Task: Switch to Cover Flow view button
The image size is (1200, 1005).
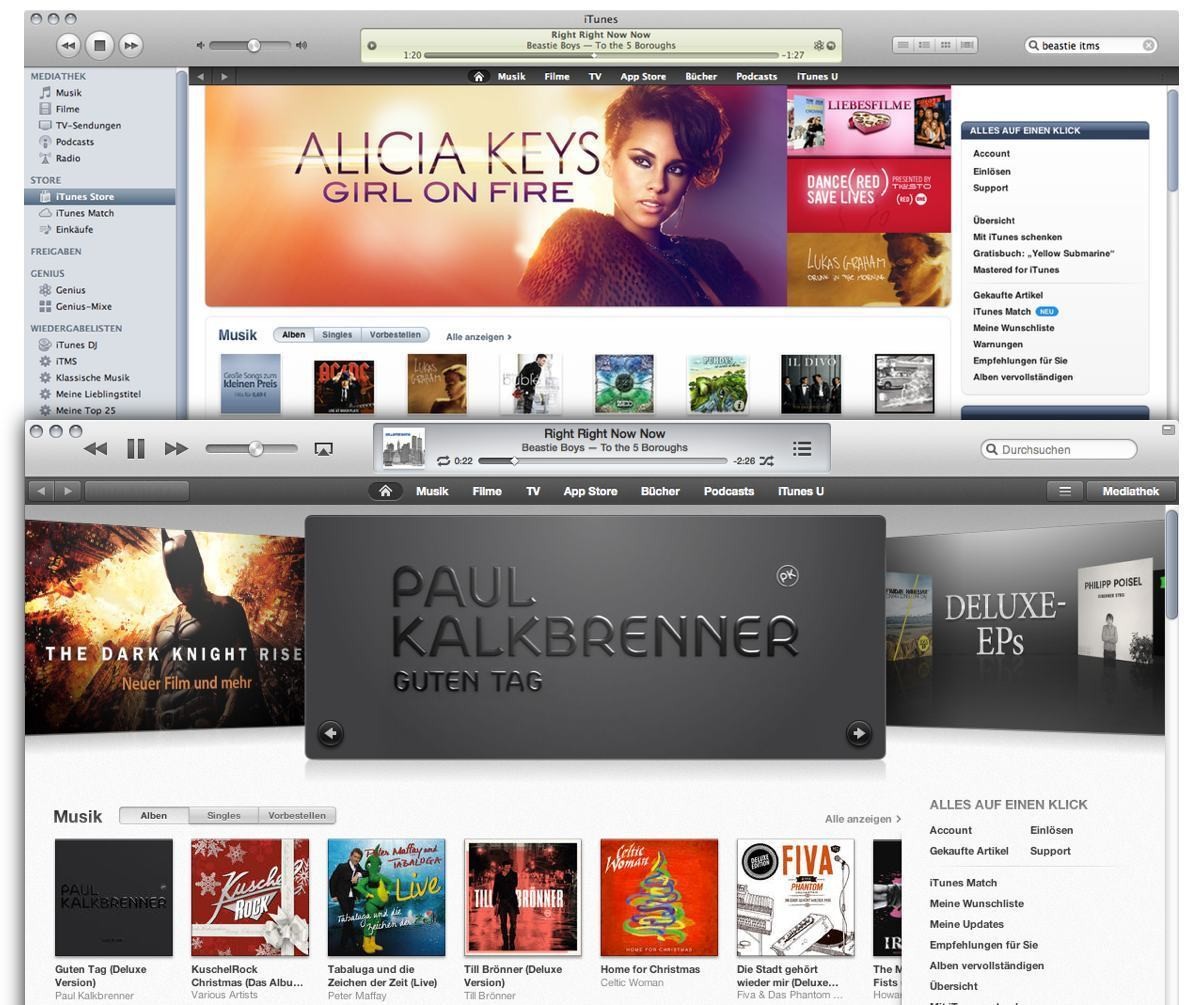Action: (x=967, y=45)
